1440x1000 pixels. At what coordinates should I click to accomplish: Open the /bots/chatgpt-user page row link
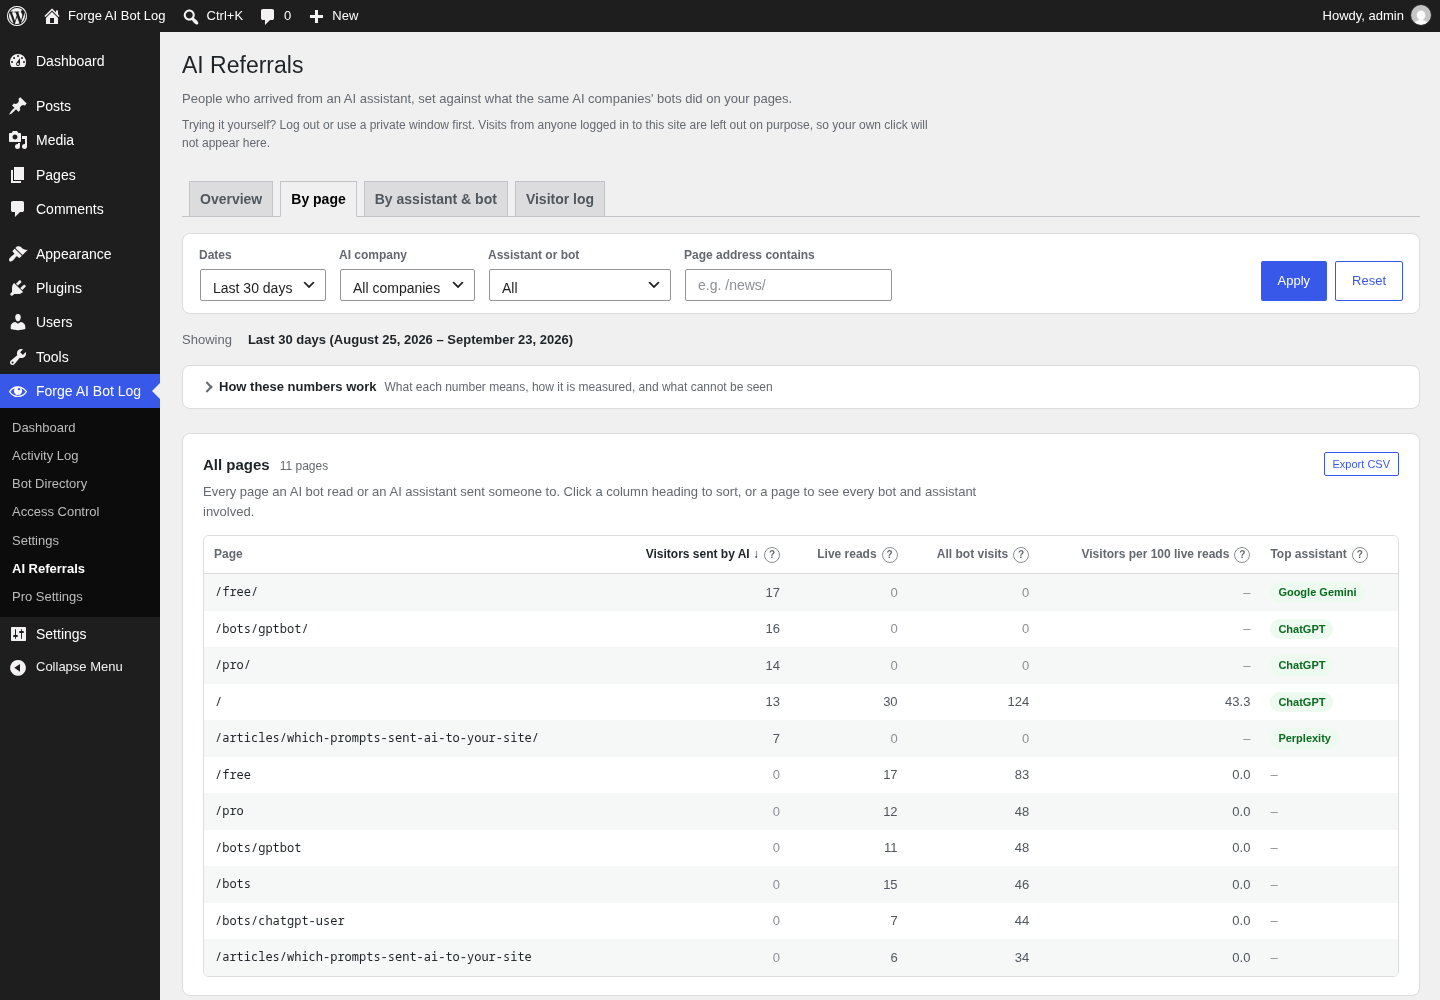tap(280, 921)
